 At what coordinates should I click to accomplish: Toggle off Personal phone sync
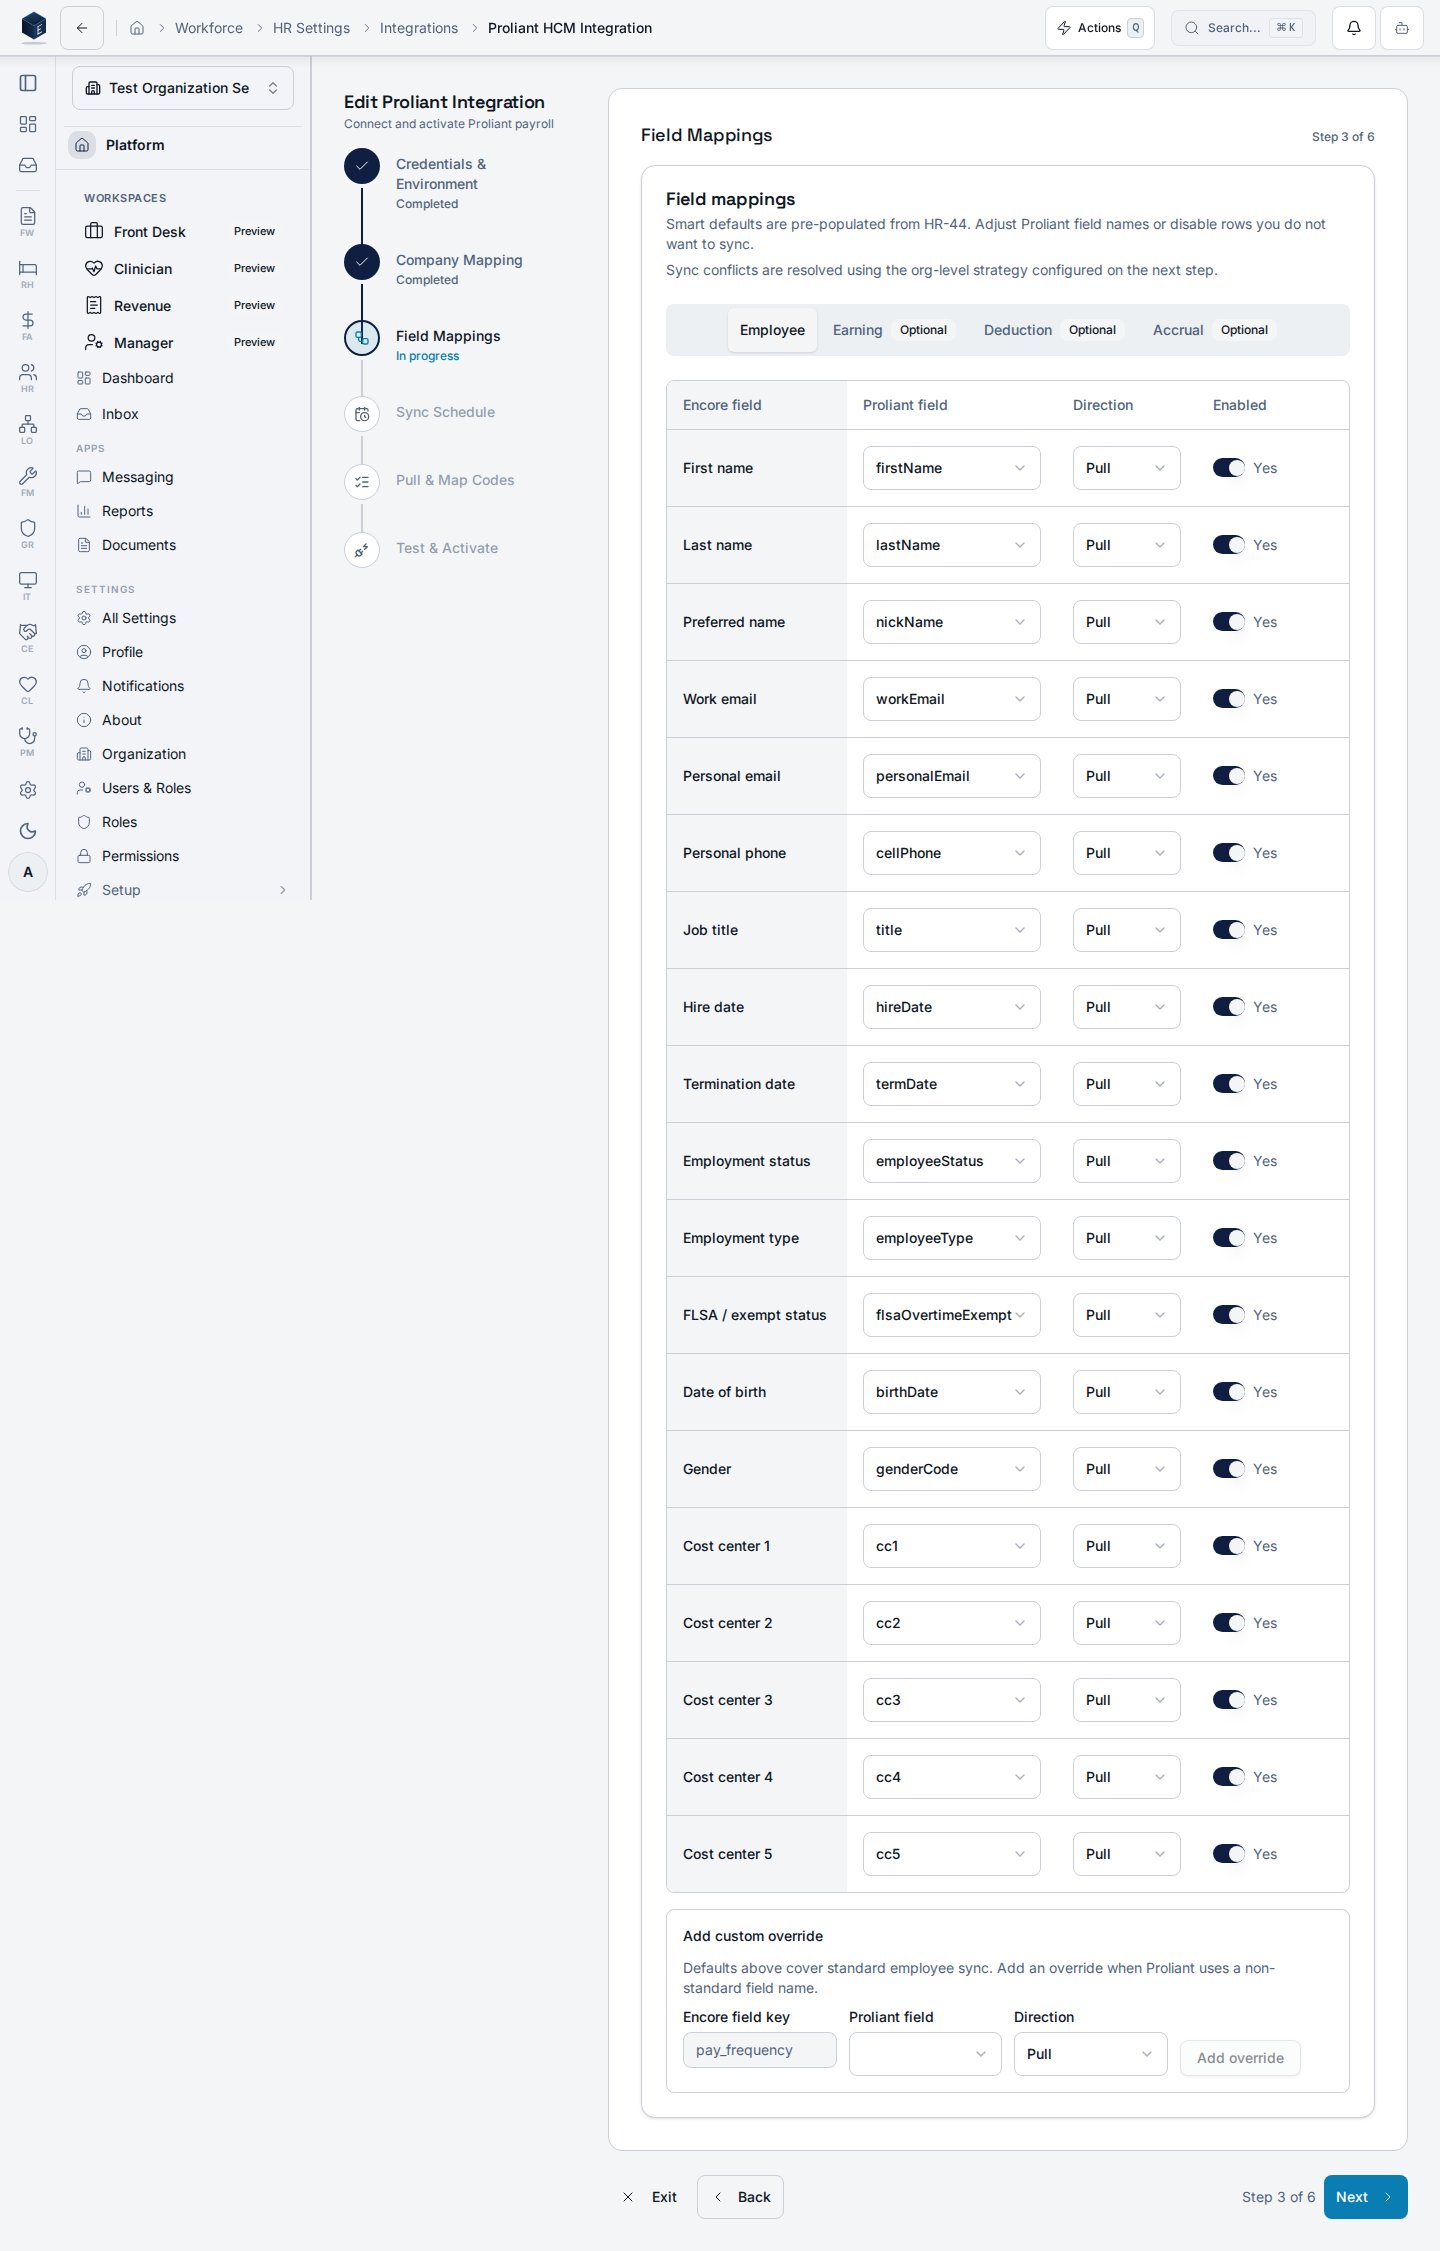click(1229, 853)
